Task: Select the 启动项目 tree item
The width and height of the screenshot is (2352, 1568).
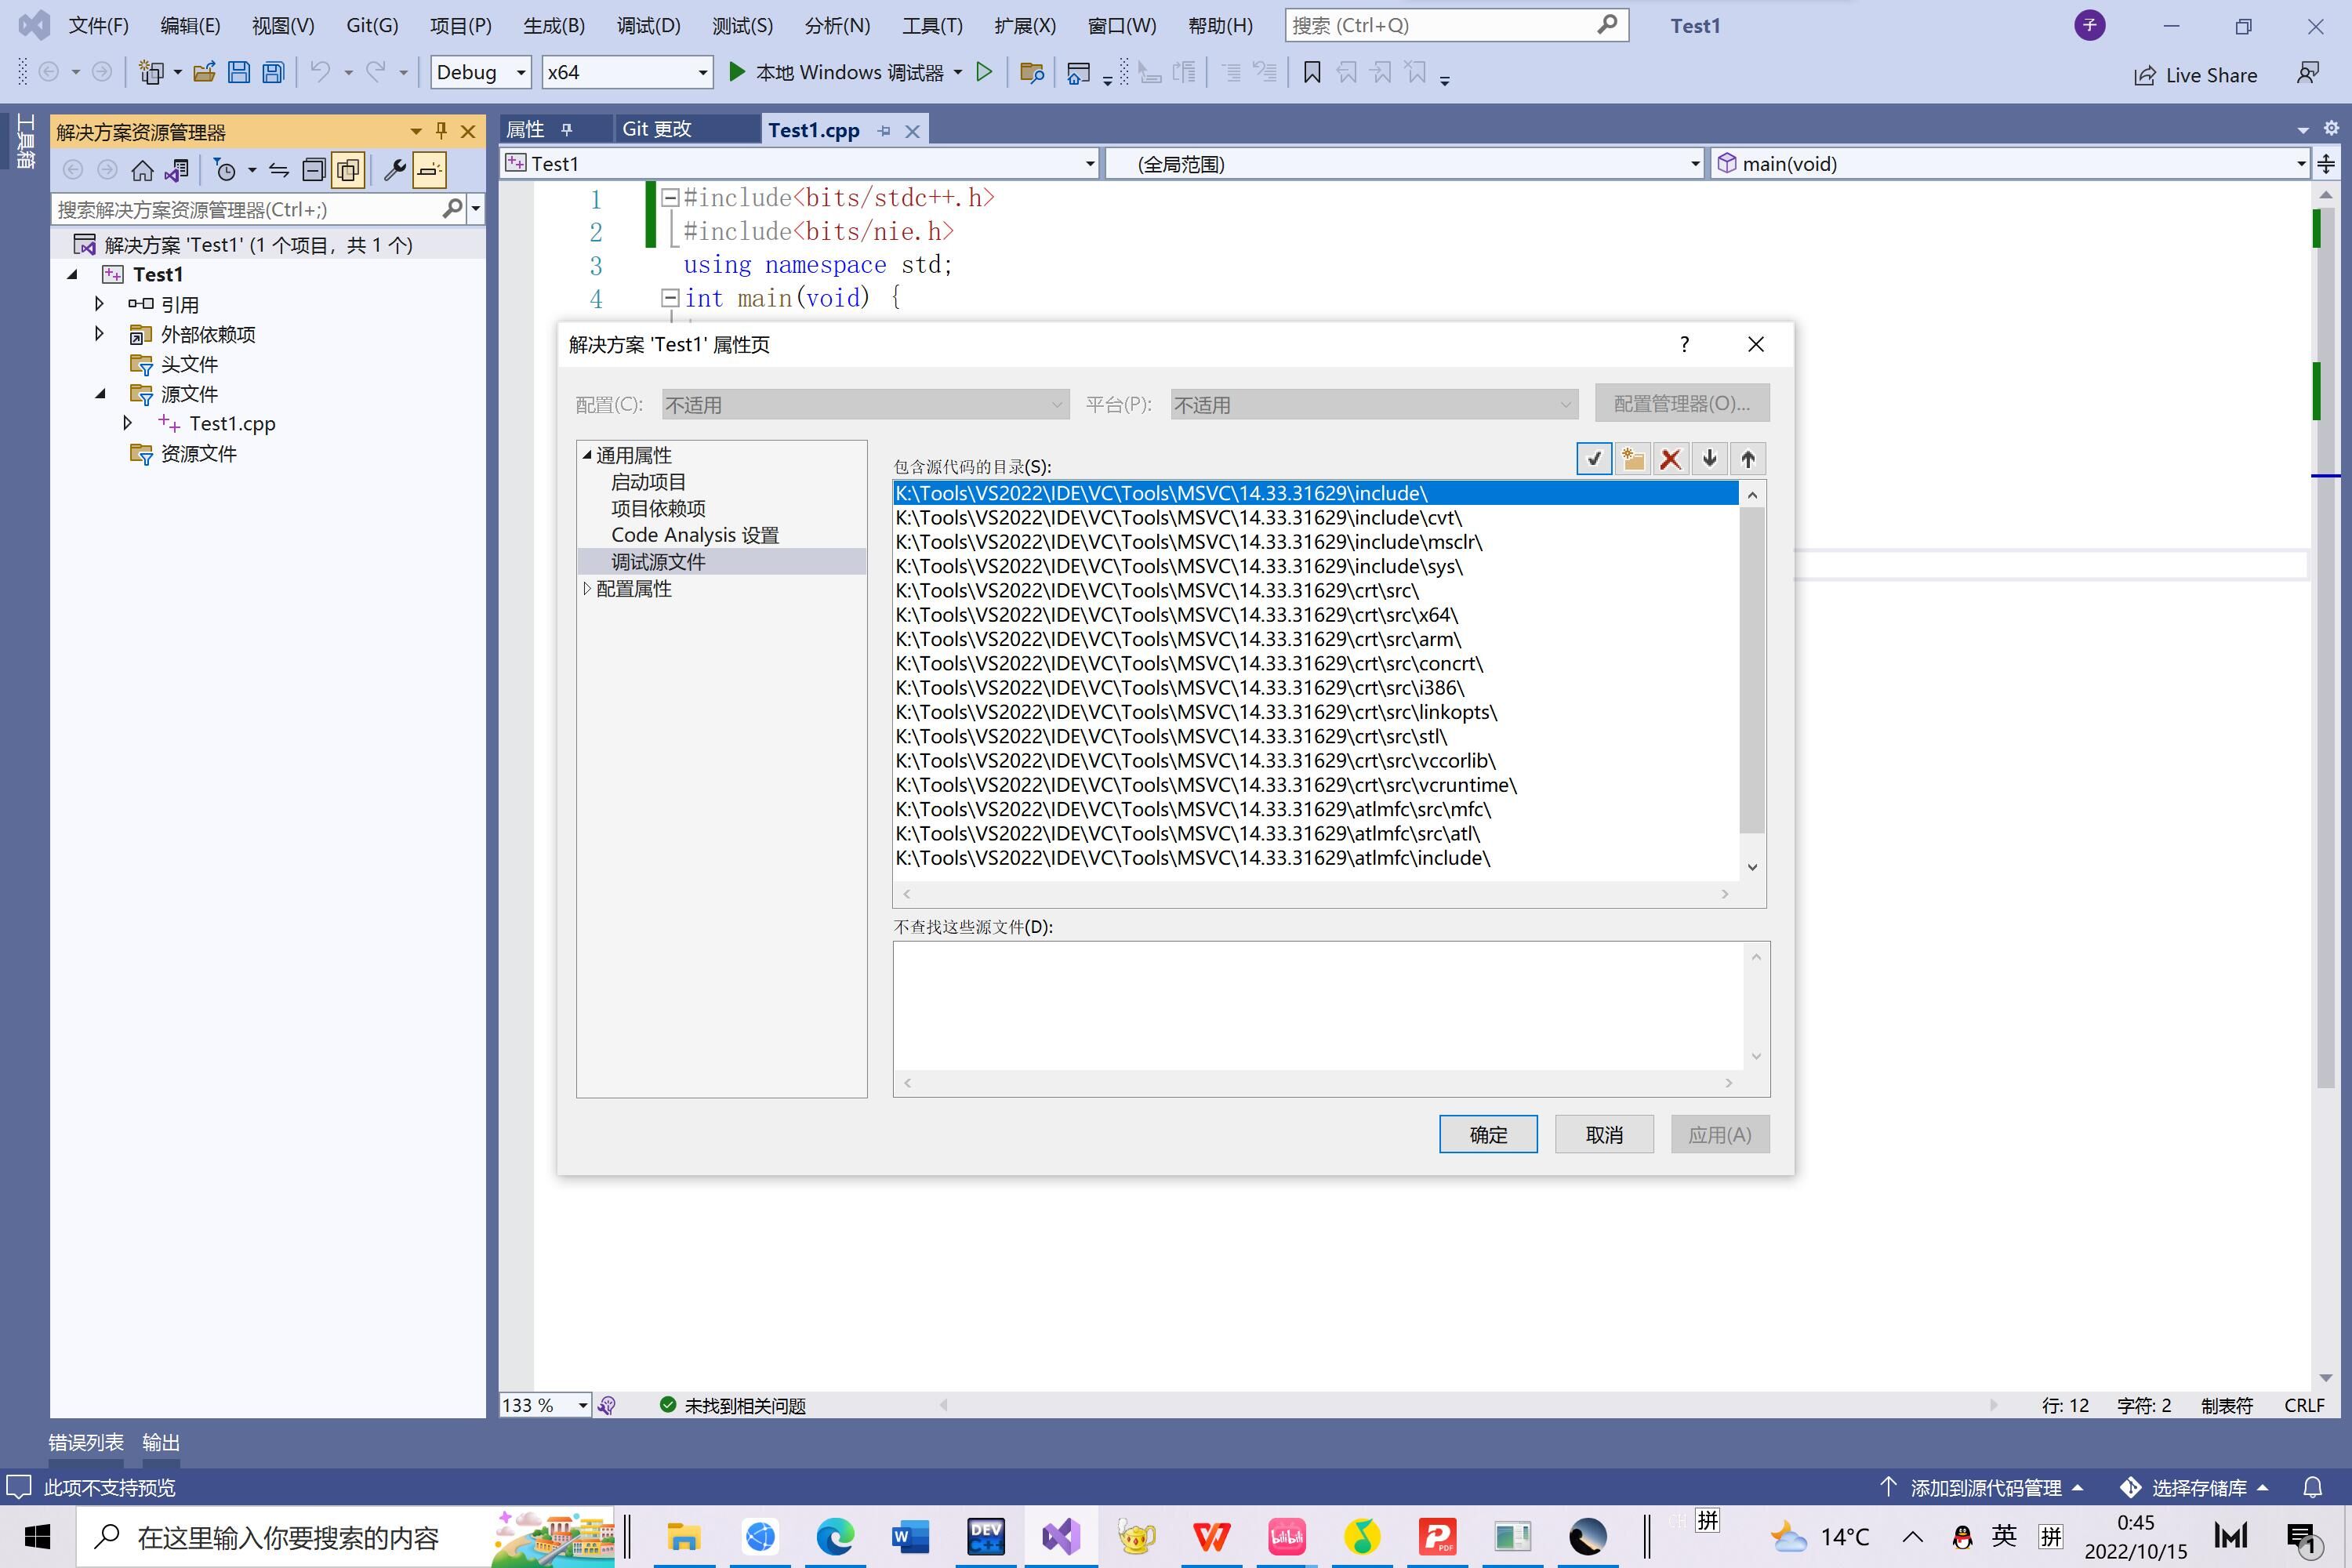Action: [x=648, y=482]
